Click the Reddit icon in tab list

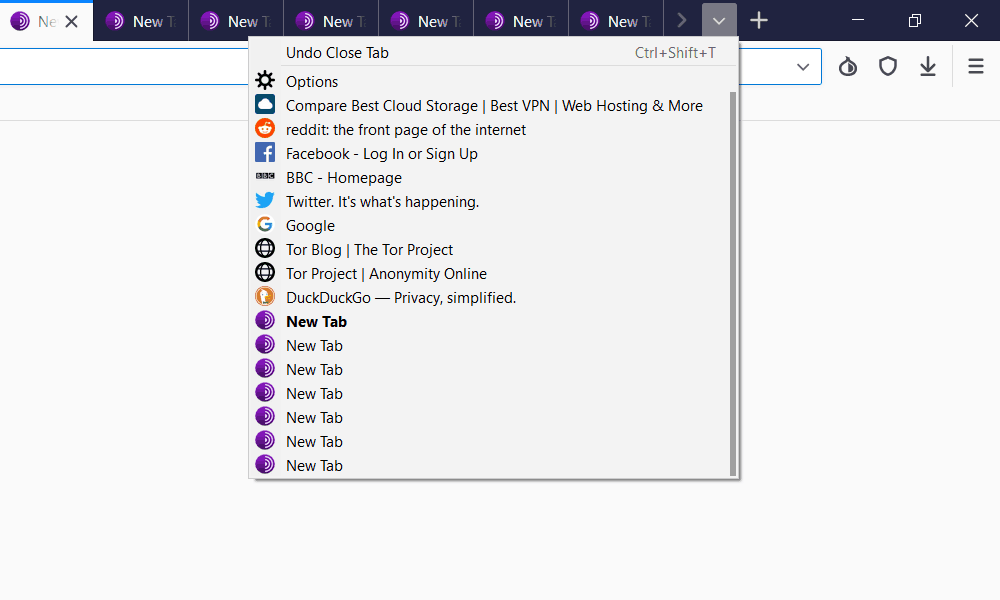(265, 130)
